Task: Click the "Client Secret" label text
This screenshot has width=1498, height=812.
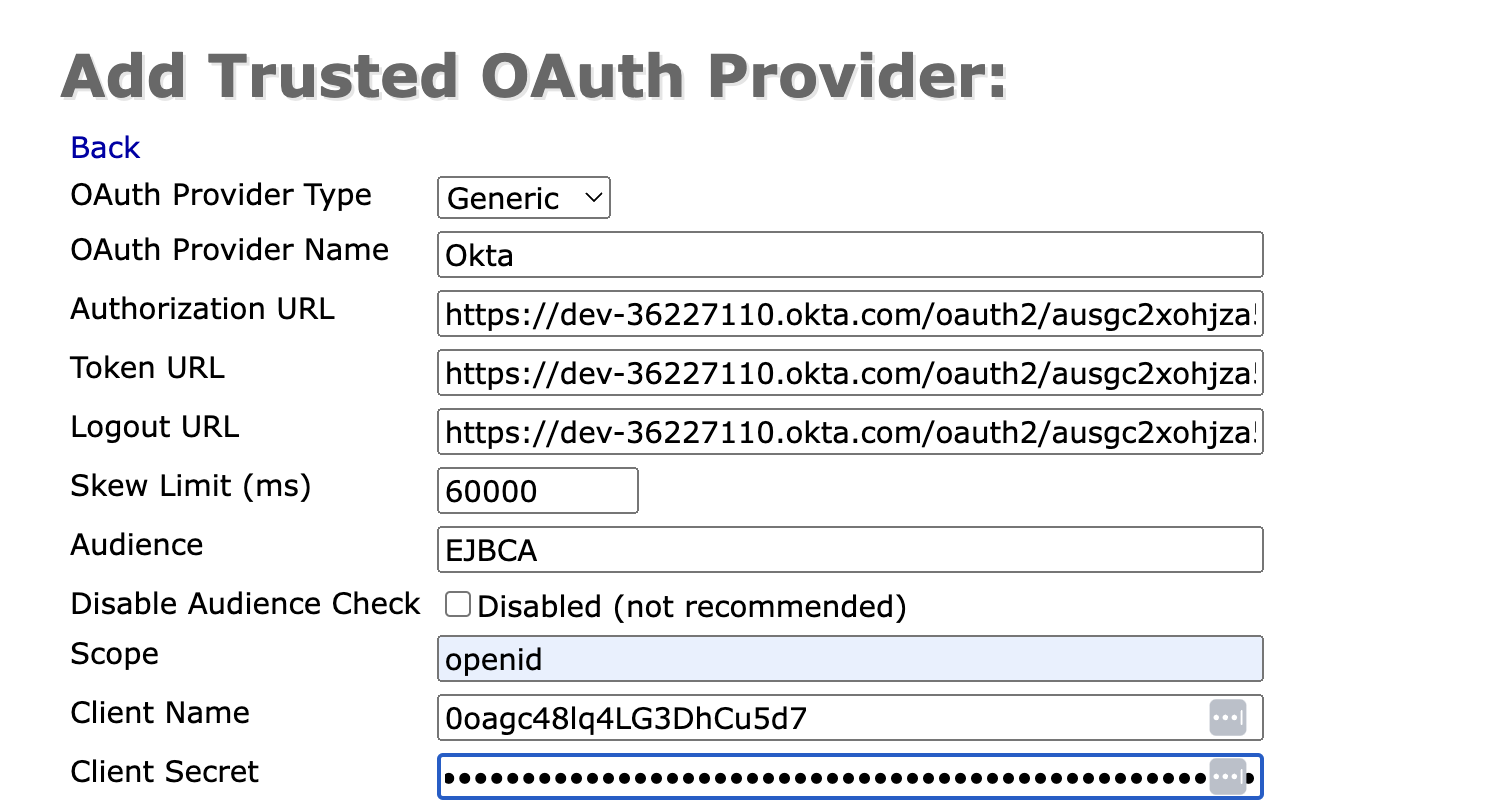Action: tap(164, 772)
